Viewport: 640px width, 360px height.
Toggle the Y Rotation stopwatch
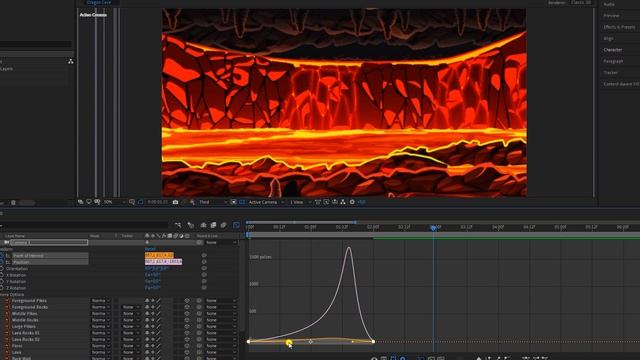tap(2, 282)
